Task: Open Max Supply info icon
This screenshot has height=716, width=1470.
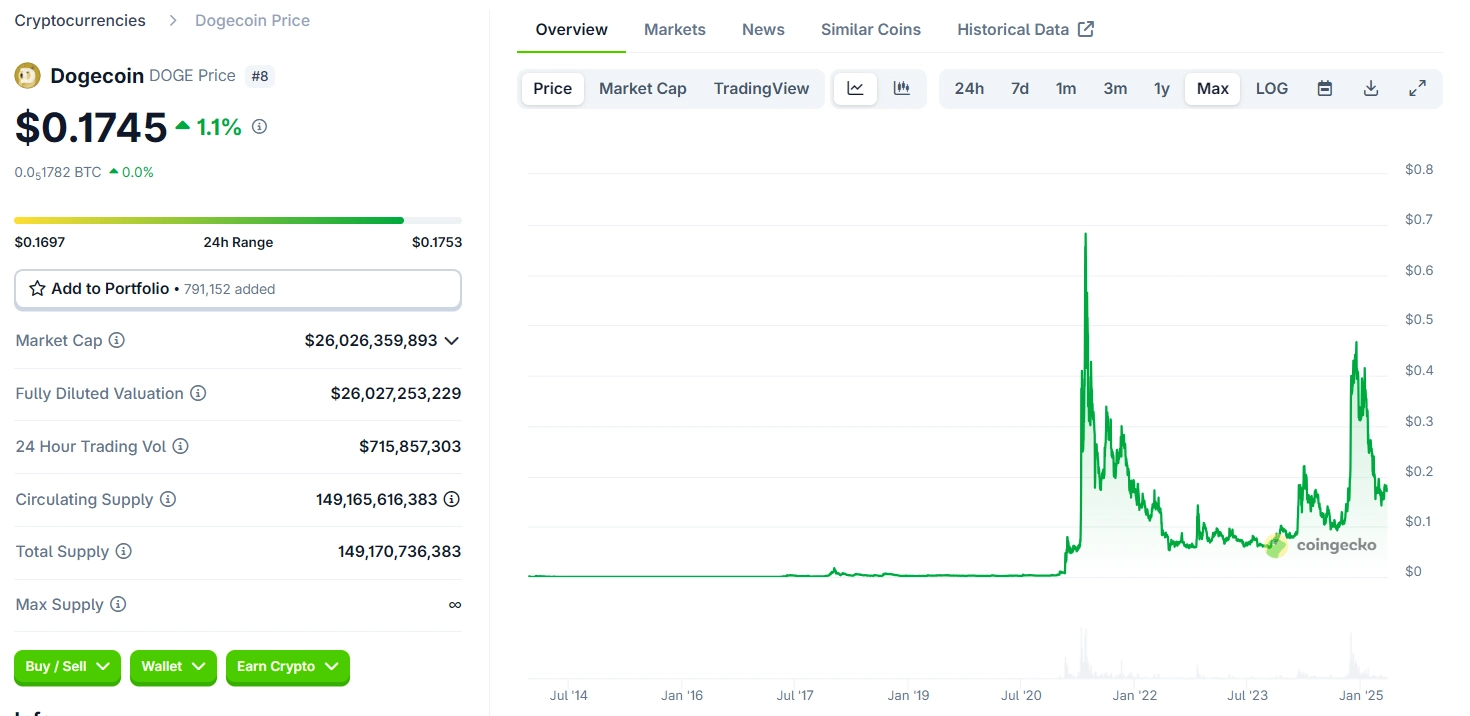Action: click(x=118, y=604)
